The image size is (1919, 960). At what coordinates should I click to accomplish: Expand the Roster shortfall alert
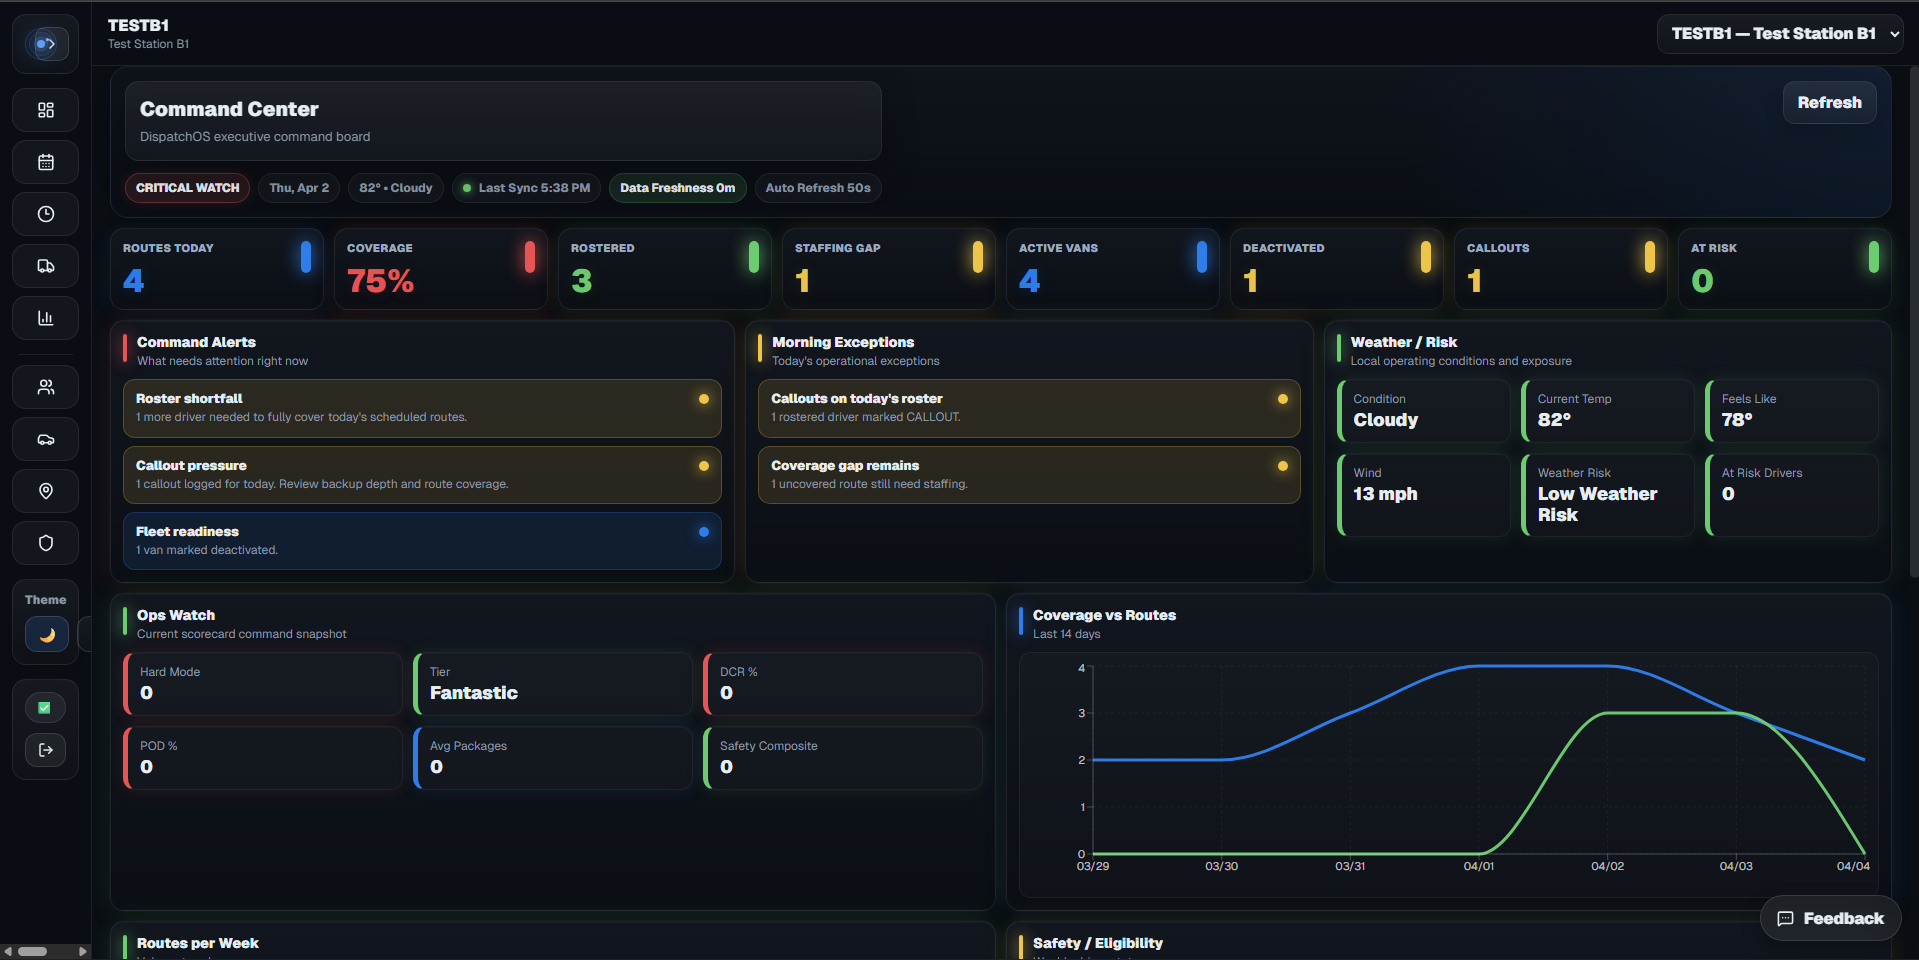coord(421,408)
